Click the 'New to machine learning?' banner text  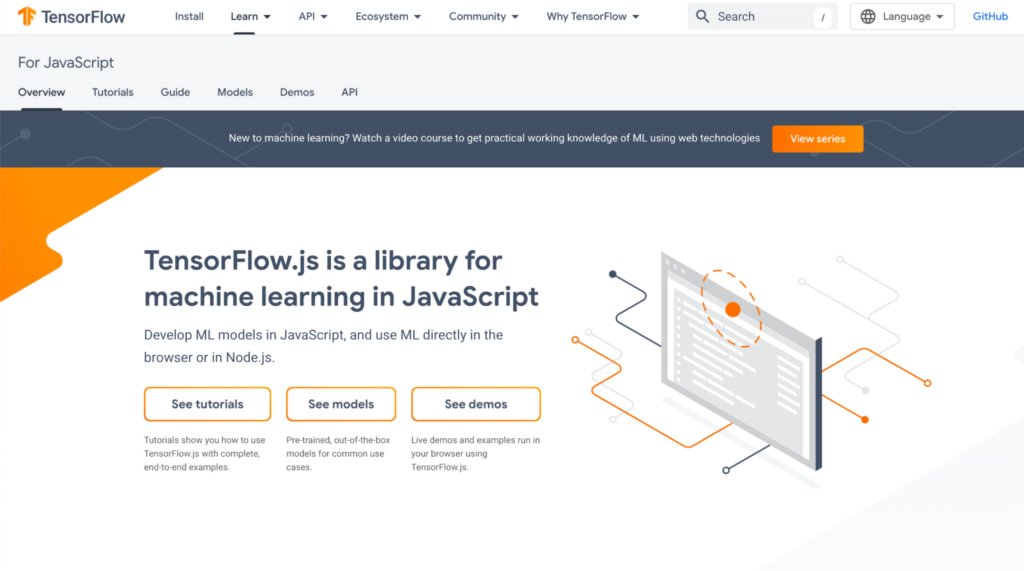pos(494,138)
